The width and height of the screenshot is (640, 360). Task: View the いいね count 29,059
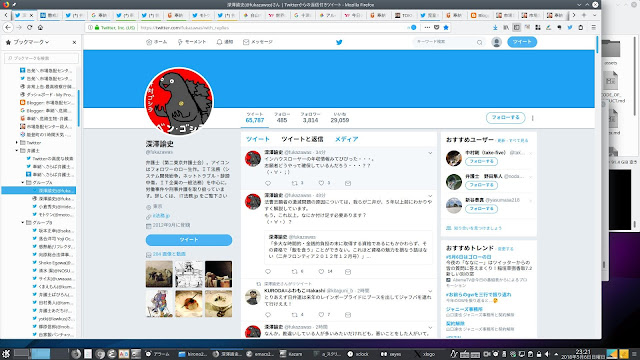pyautogui.click(x=340, y=118)
